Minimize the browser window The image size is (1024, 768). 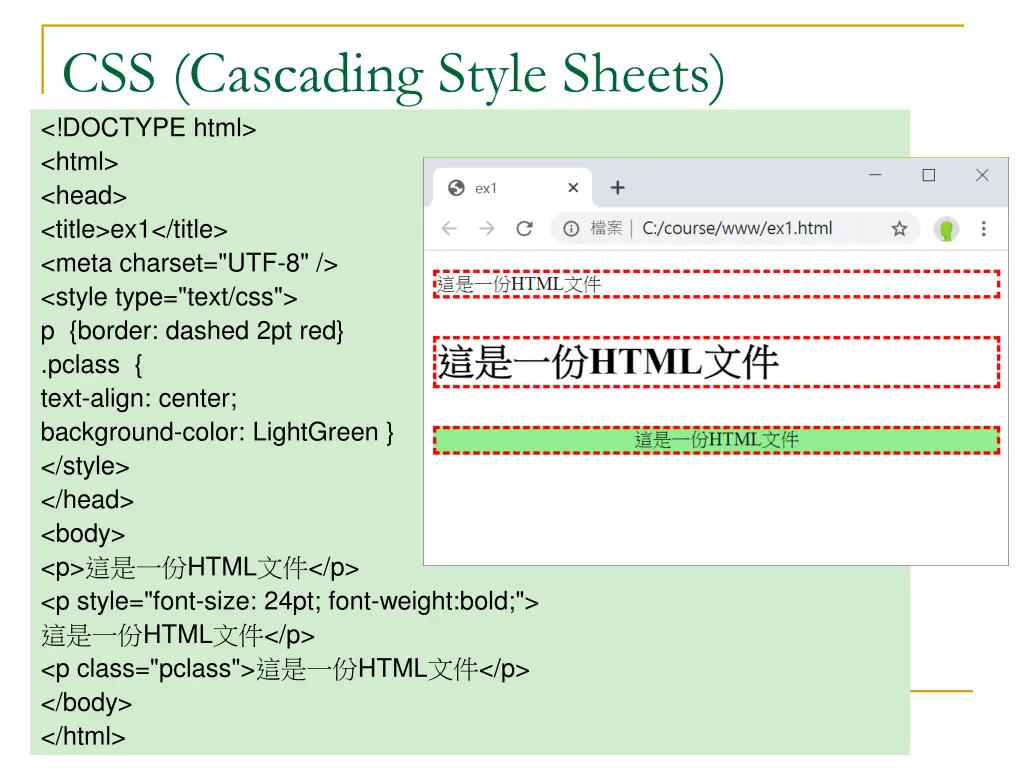click(875, 175)
